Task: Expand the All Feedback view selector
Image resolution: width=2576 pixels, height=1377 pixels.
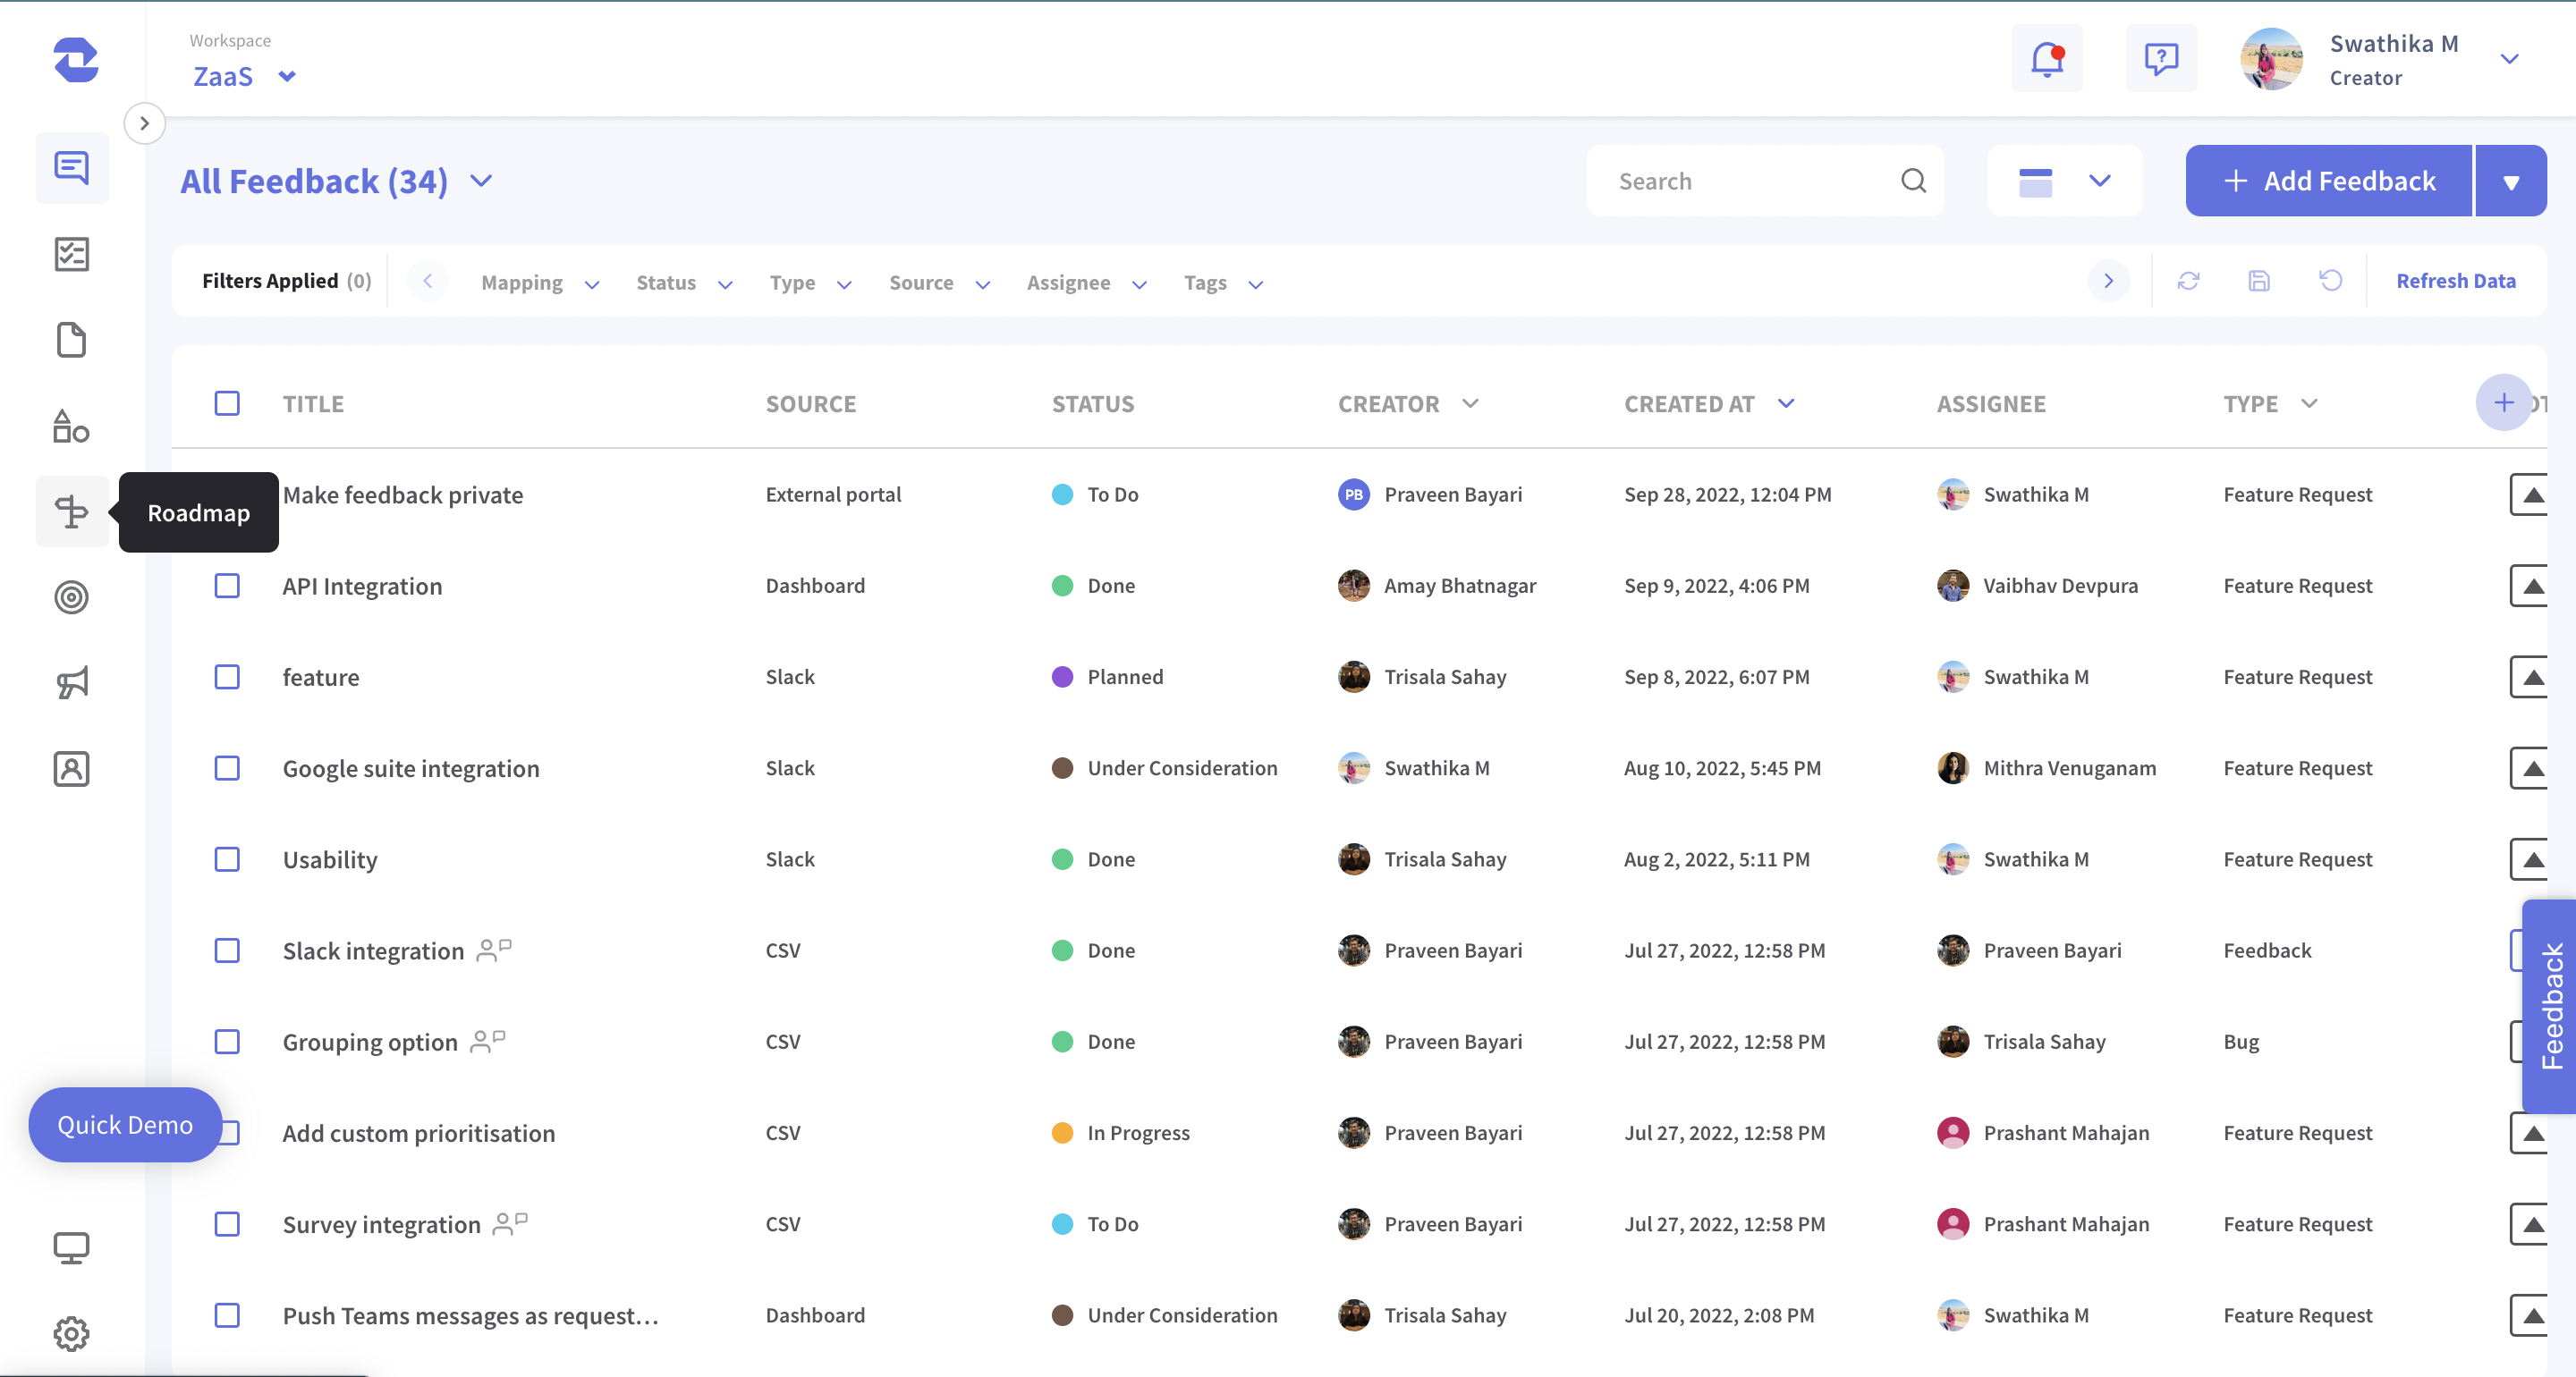Action: [x=481, y=181]
